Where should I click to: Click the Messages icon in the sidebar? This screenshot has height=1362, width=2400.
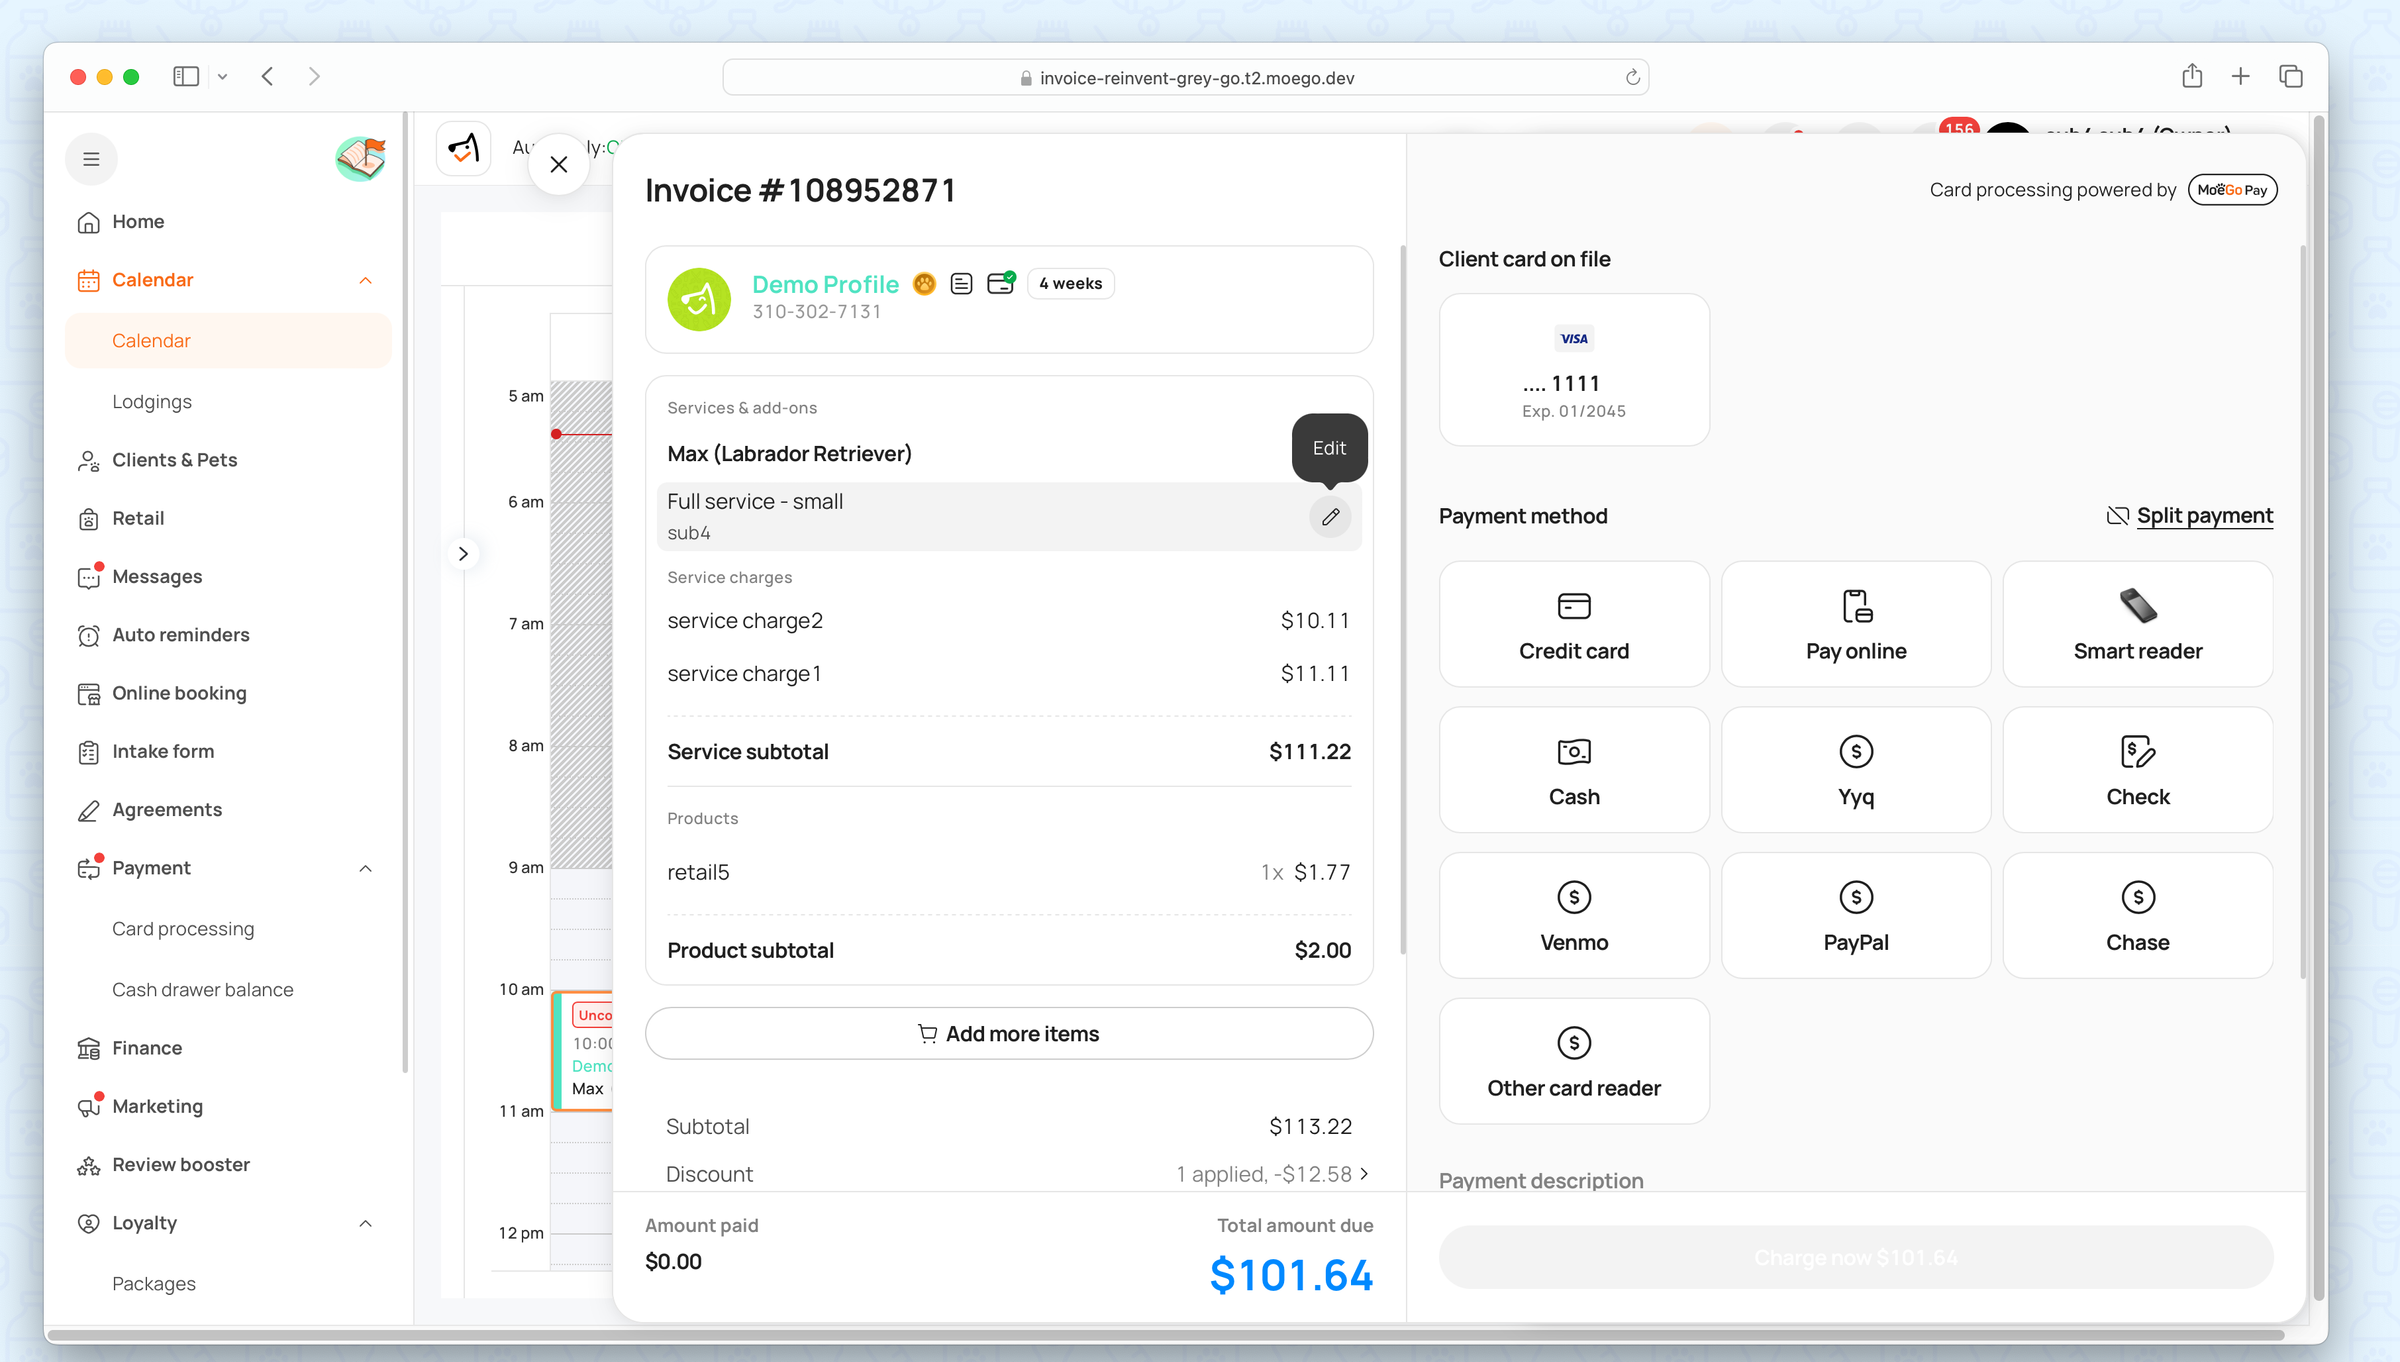click(89, 576)
